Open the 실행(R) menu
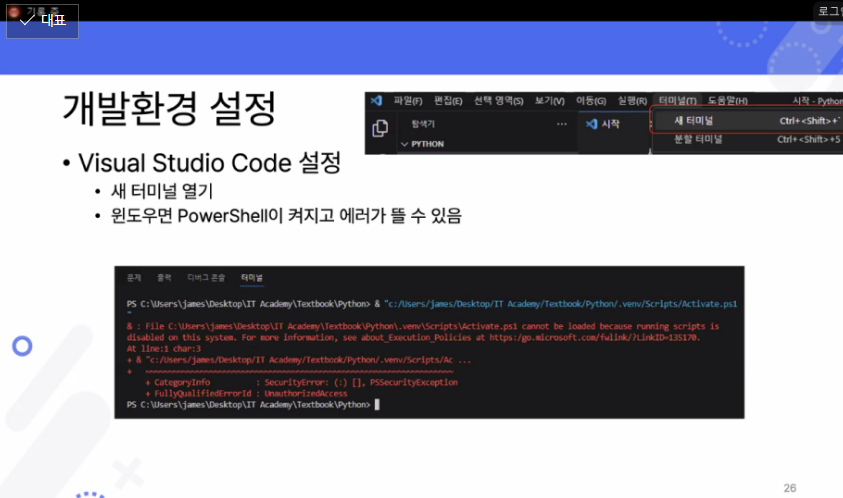This screenshot has width=843, height=498. [632, 101]
